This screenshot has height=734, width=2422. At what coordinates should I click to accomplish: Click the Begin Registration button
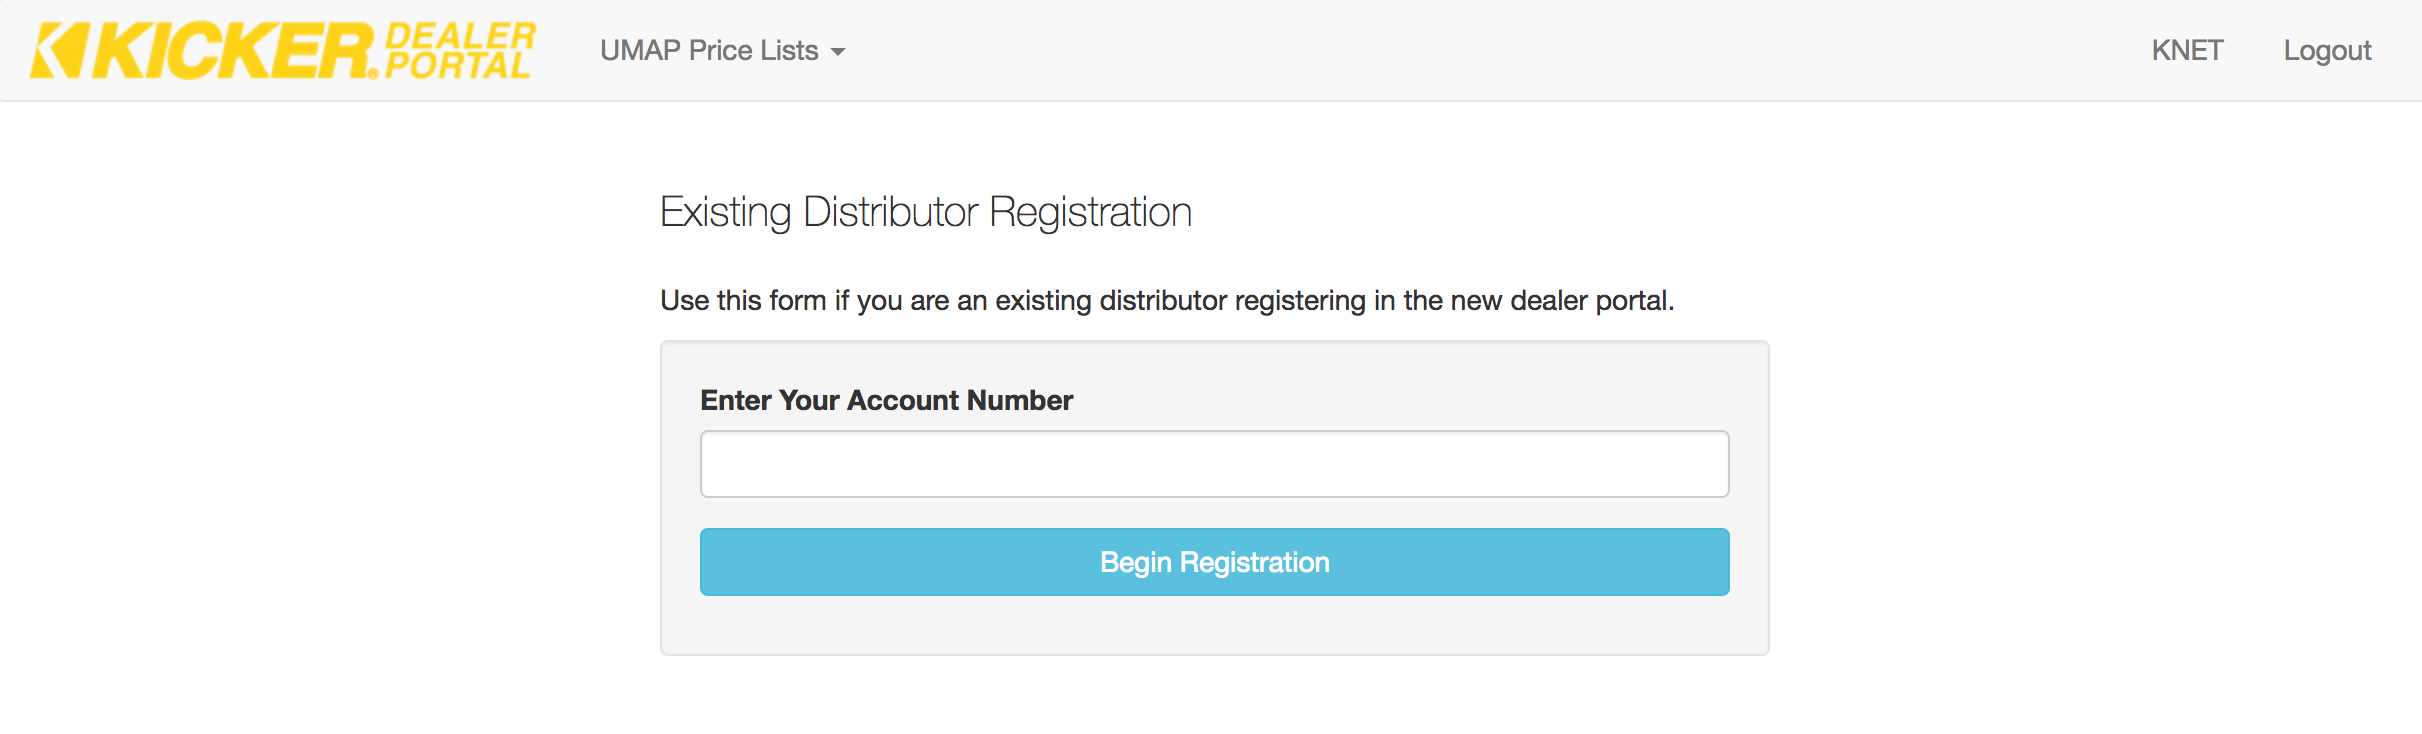(x=1213, y=562)
